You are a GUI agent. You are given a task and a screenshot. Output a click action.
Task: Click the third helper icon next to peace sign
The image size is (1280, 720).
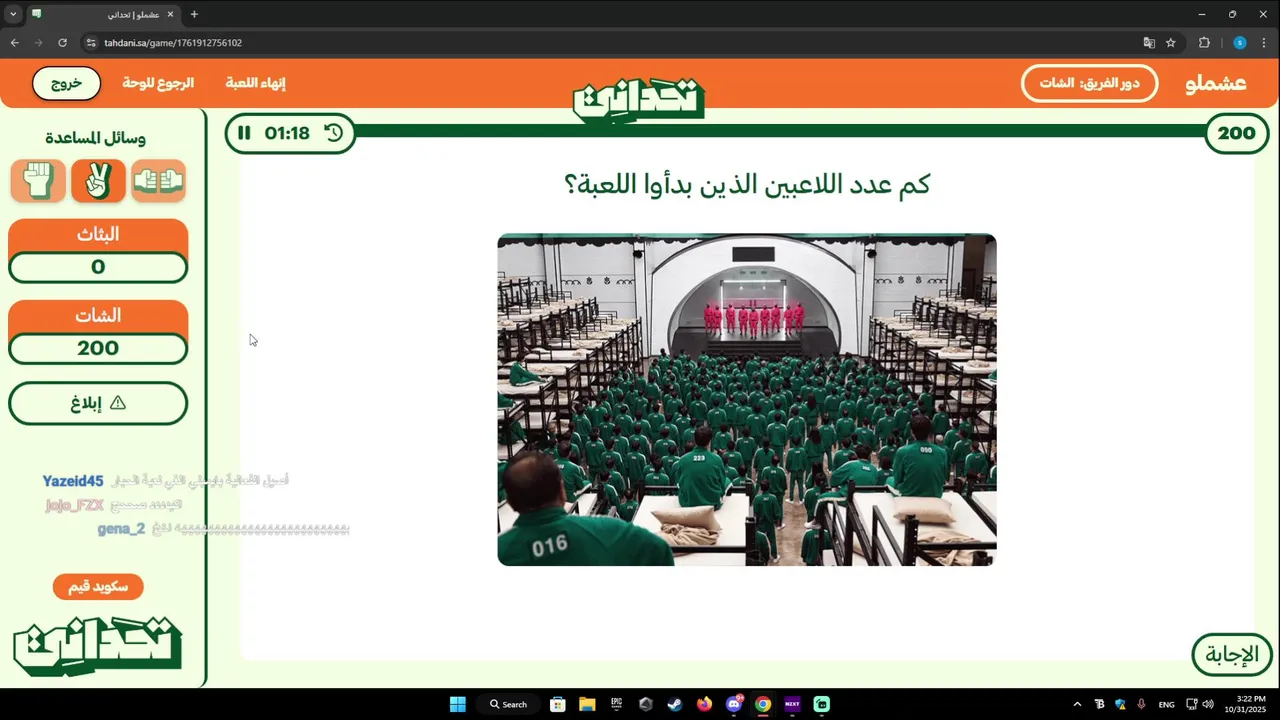click(x=158, y=181)
